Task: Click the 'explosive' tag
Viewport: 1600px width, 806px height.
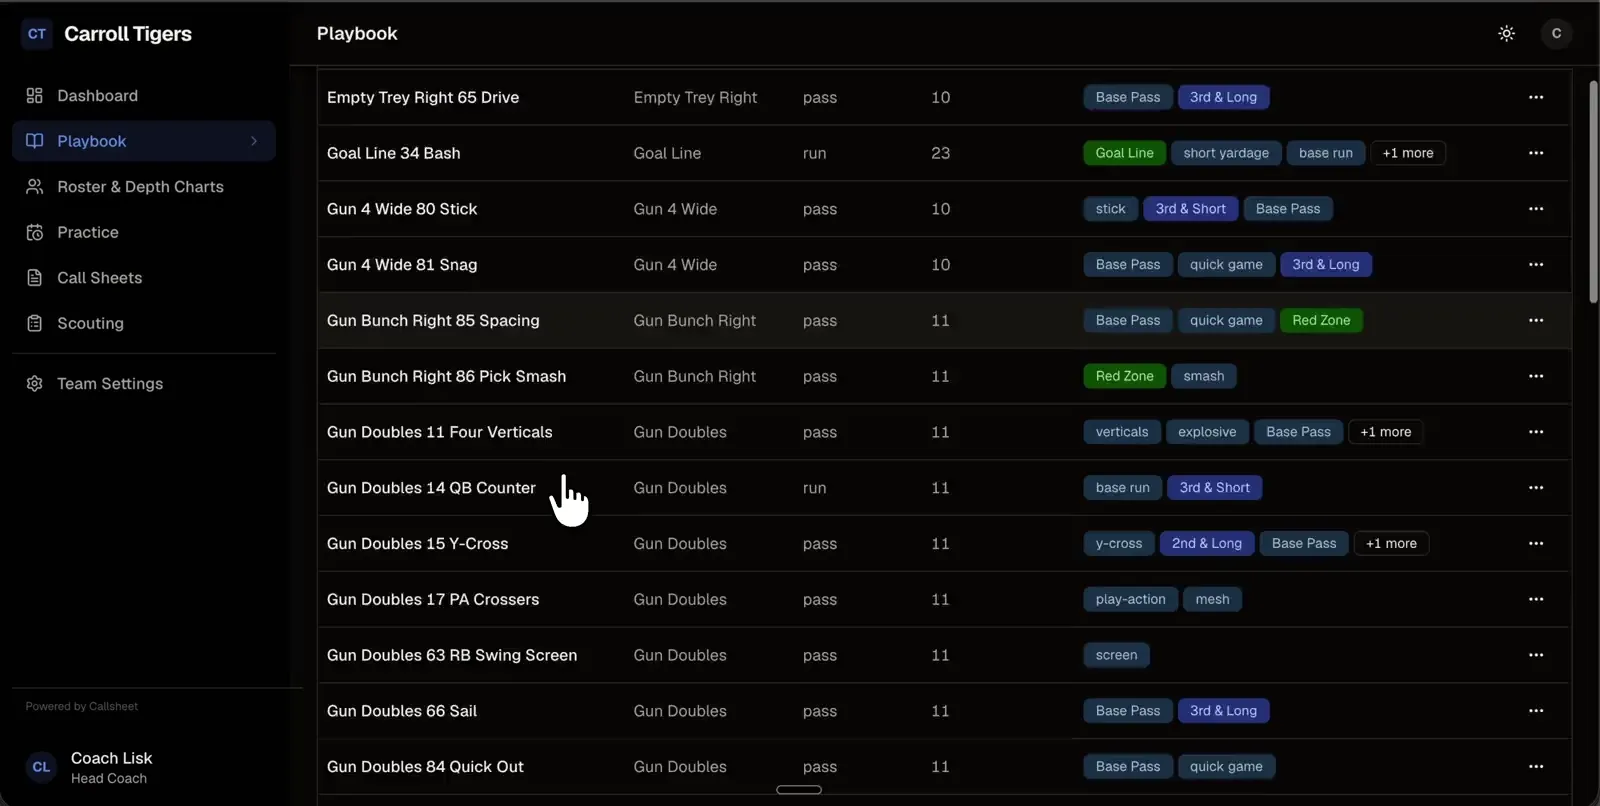Action: (x=1207, y=432)
